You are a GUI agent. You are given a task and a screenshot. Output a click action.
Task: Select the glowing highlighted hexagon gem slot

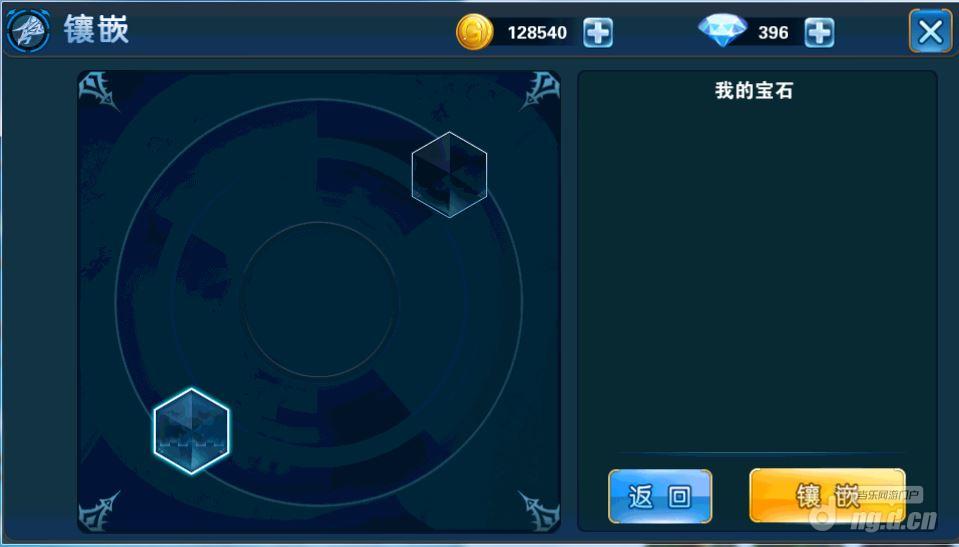point(191,431)
